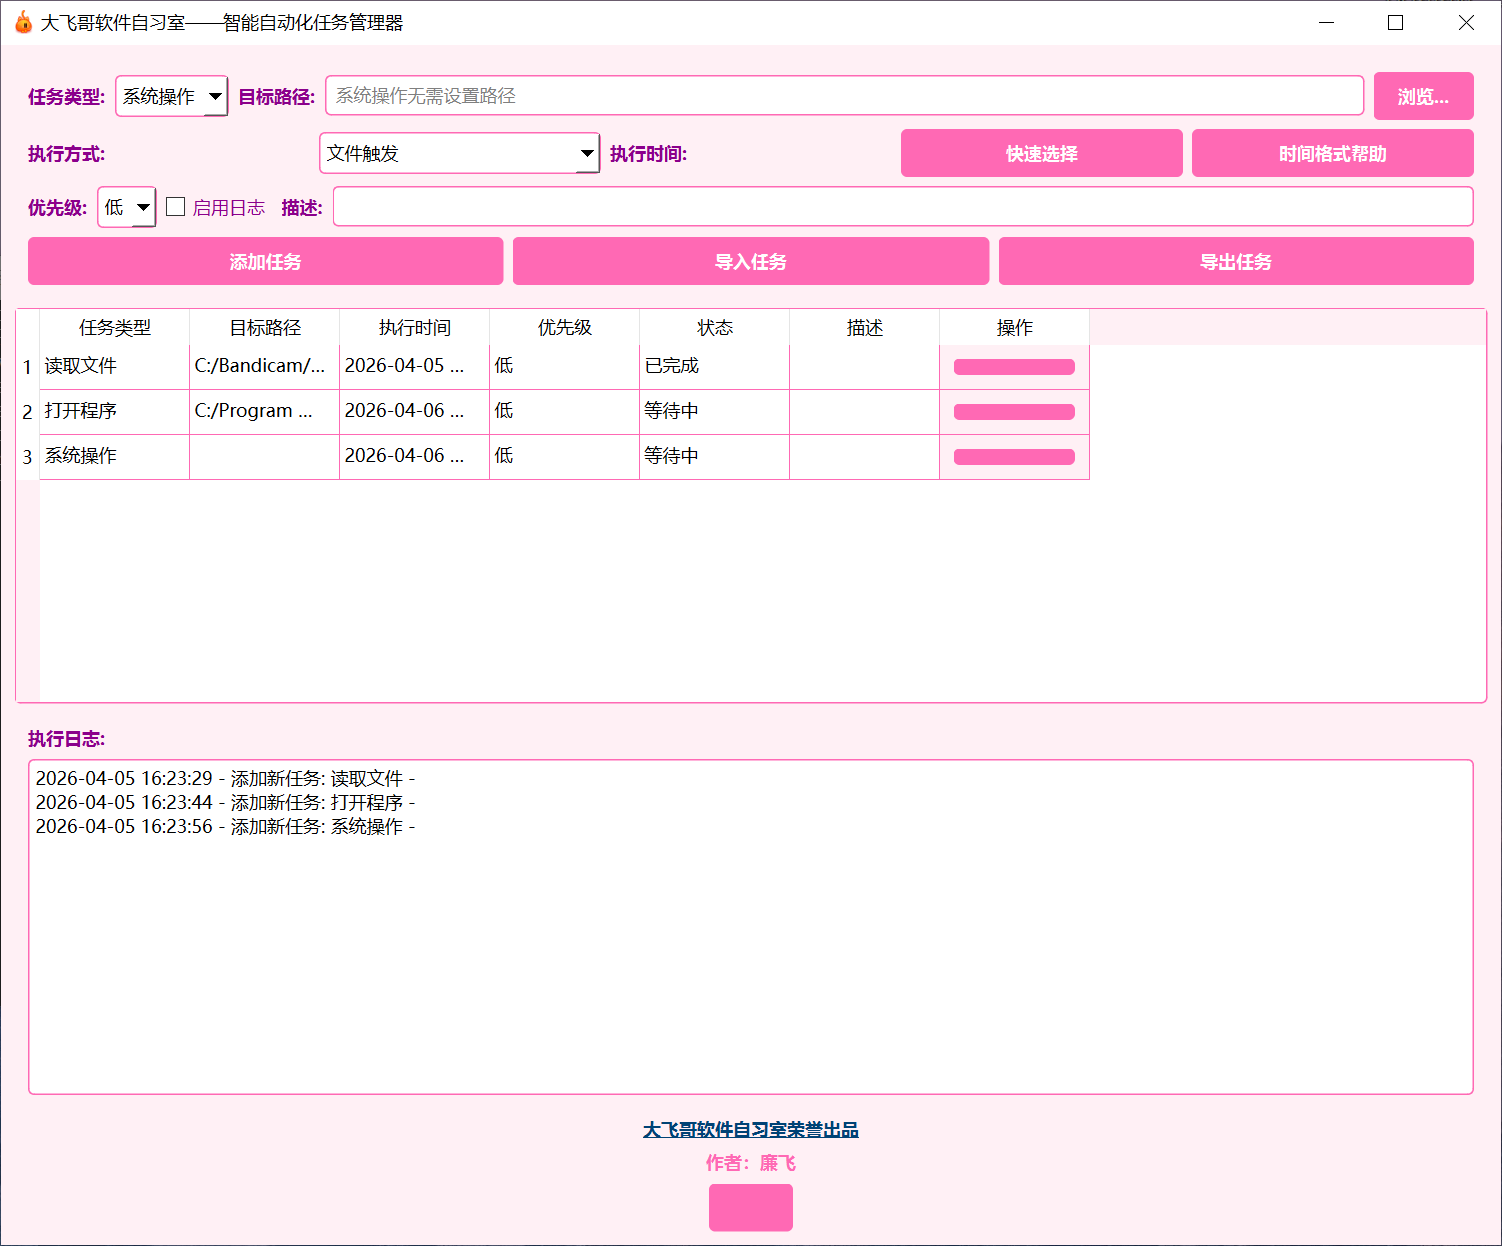This screenshot has width=1502, height=1246.
Task: Open 时间格式帮助 button
Action: coord(1332,153)
